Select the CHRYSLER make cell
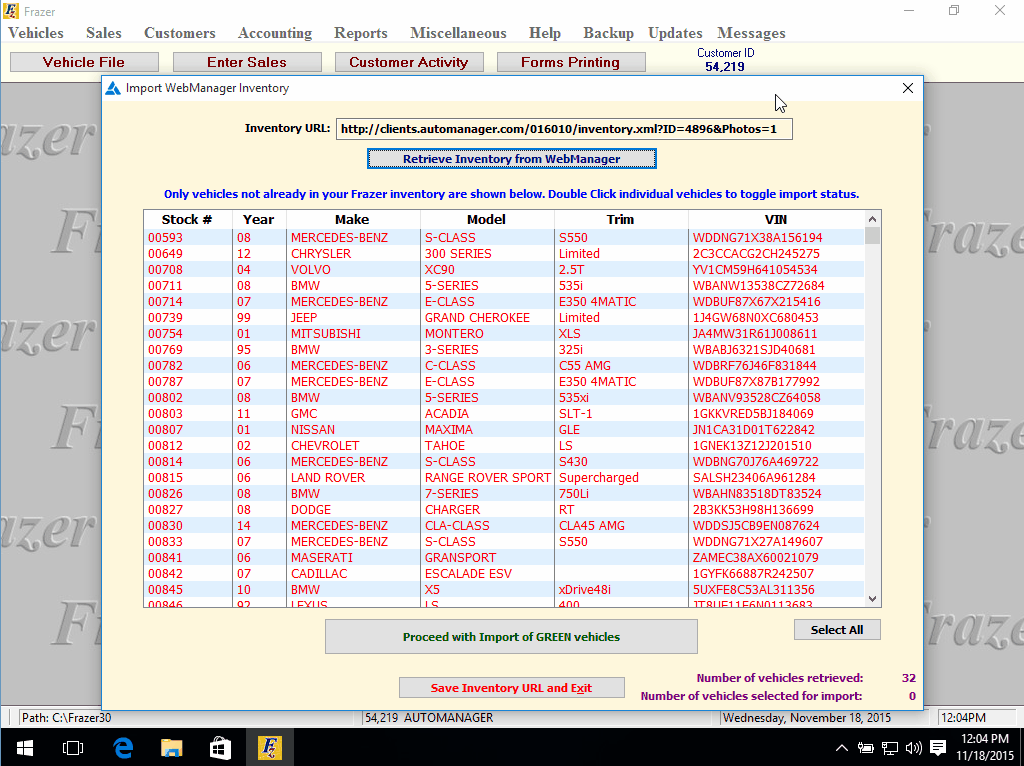1024x766 pixels. [353, 254]
